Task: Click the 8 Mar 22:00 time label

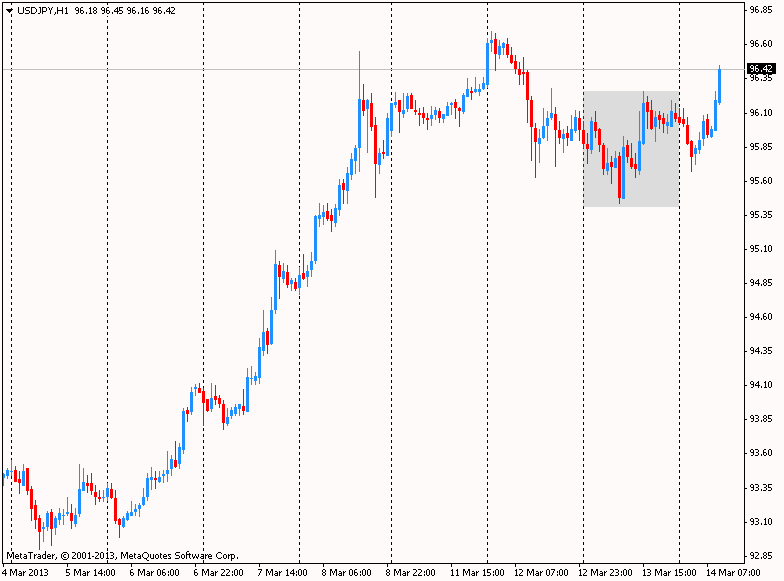Action: click(410, 572)
